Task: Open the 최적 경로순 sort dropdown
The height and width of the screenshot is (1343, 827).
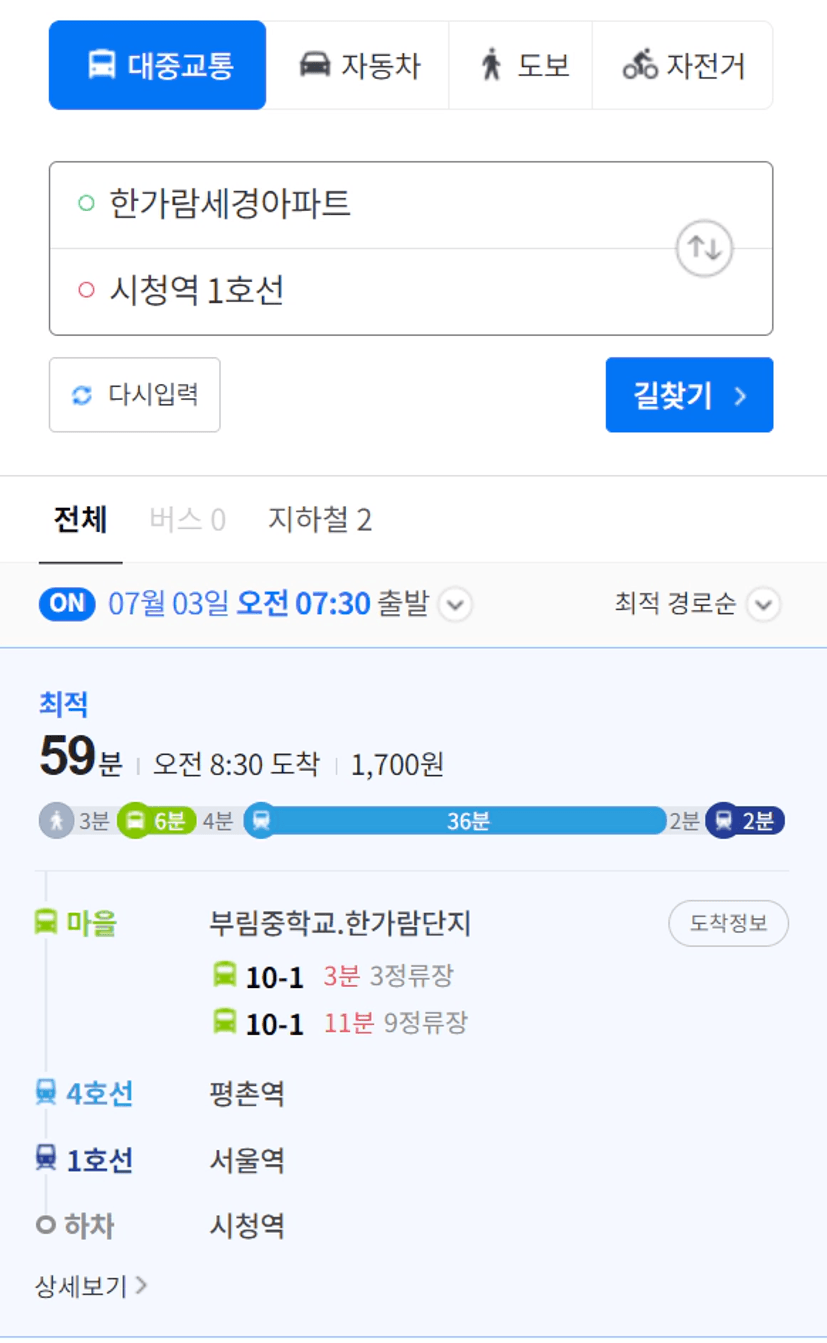Action: pyautogui.click(x=697, y=604)
